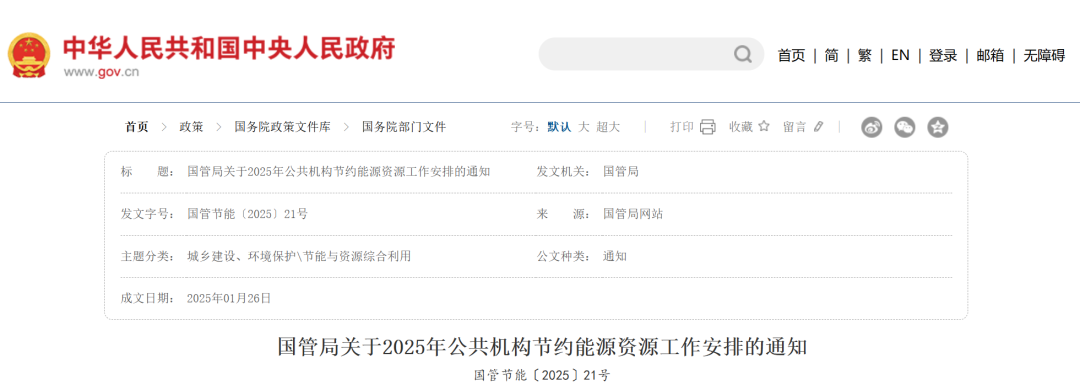1080x391 pixels.
Task: Click the 收藏 favorite label
Action: click(x=741, y=127)
